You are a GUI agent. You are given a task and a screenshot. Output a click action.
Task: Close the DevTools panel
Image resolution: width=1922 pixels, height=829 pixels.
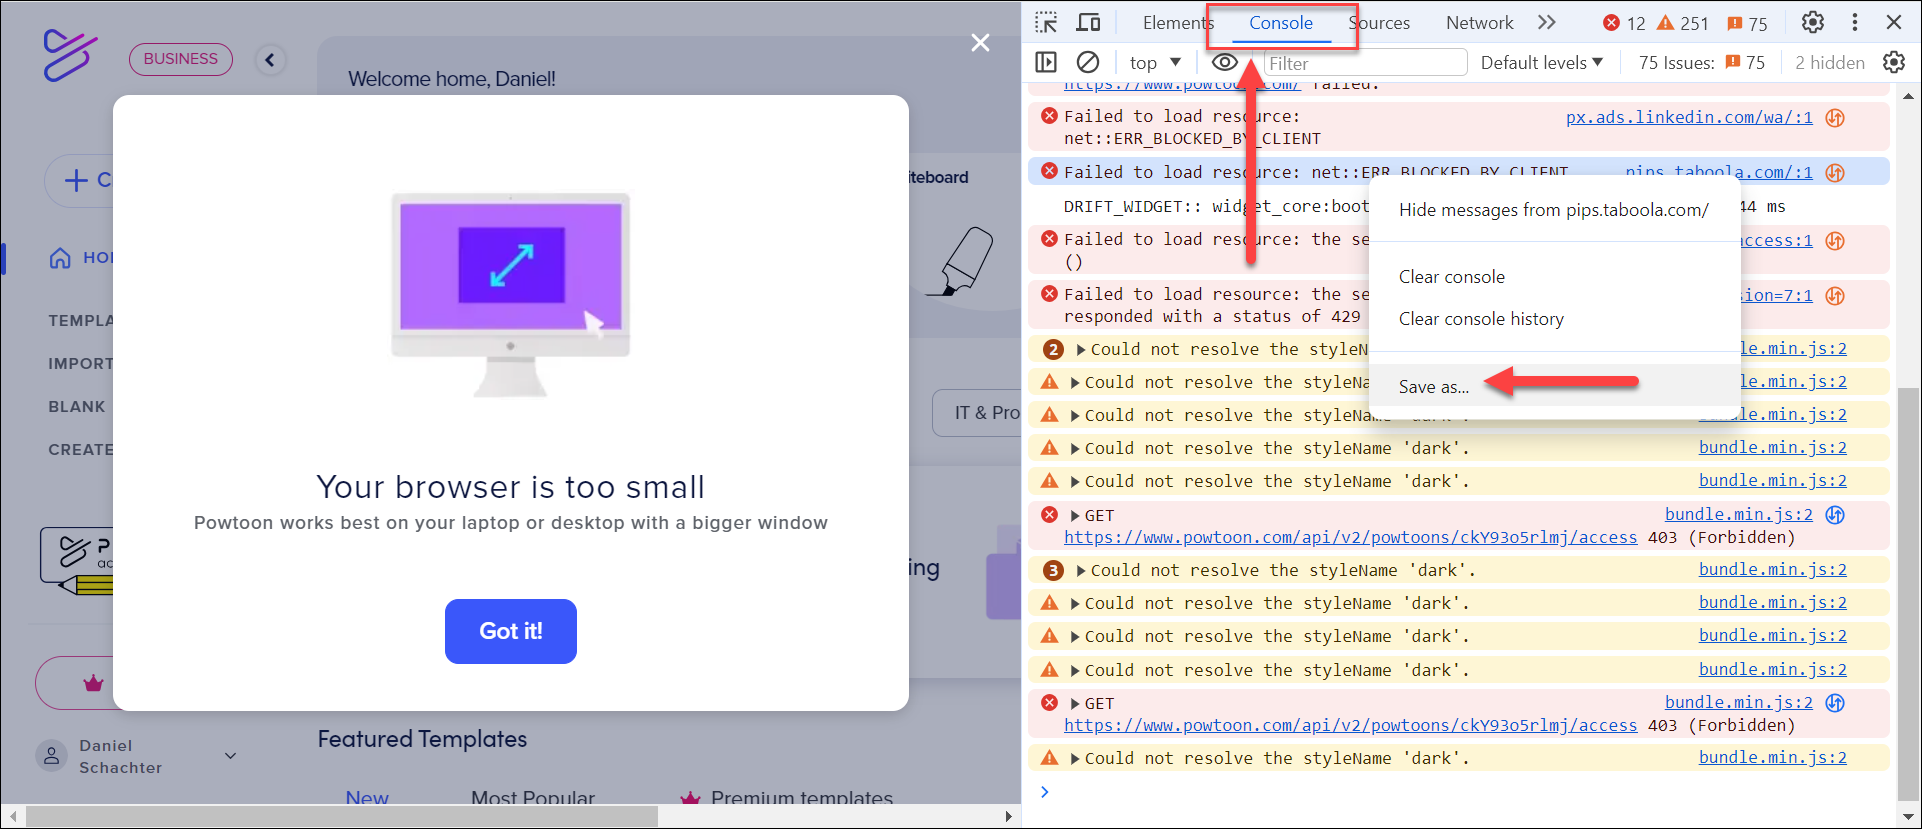pos(1894,22)
